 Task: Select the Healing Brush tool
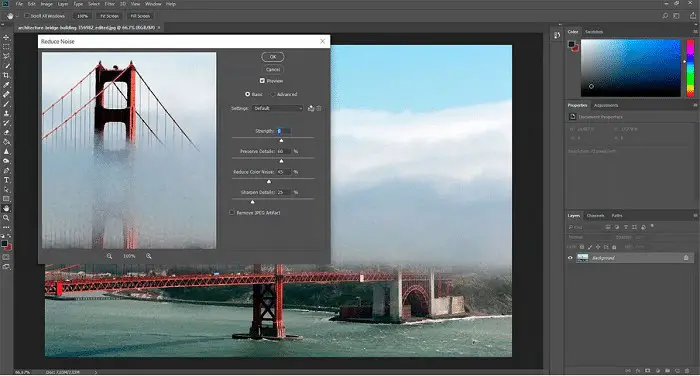coord(6,94)
